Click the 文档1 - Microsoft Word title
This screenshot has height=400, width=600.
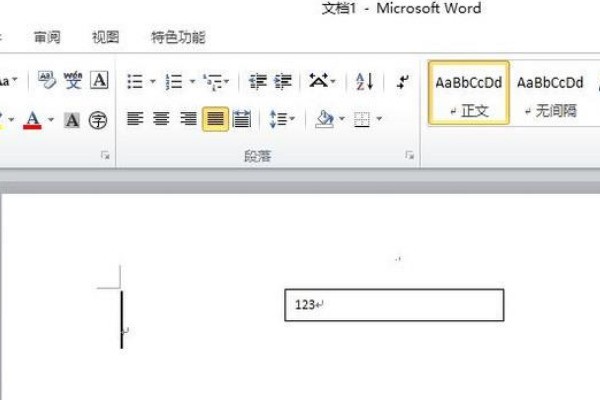coord(401,8)
